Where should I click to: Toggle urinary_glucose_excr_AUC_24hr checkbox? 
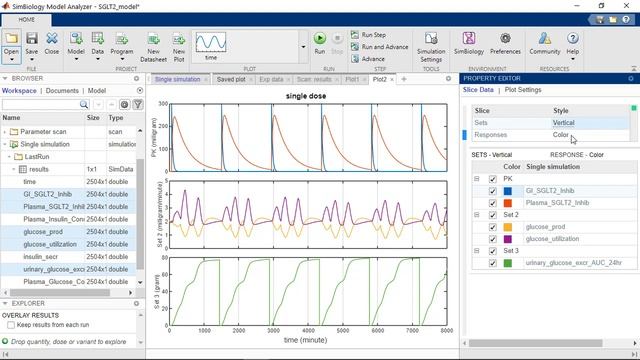[x=493, y=263]
